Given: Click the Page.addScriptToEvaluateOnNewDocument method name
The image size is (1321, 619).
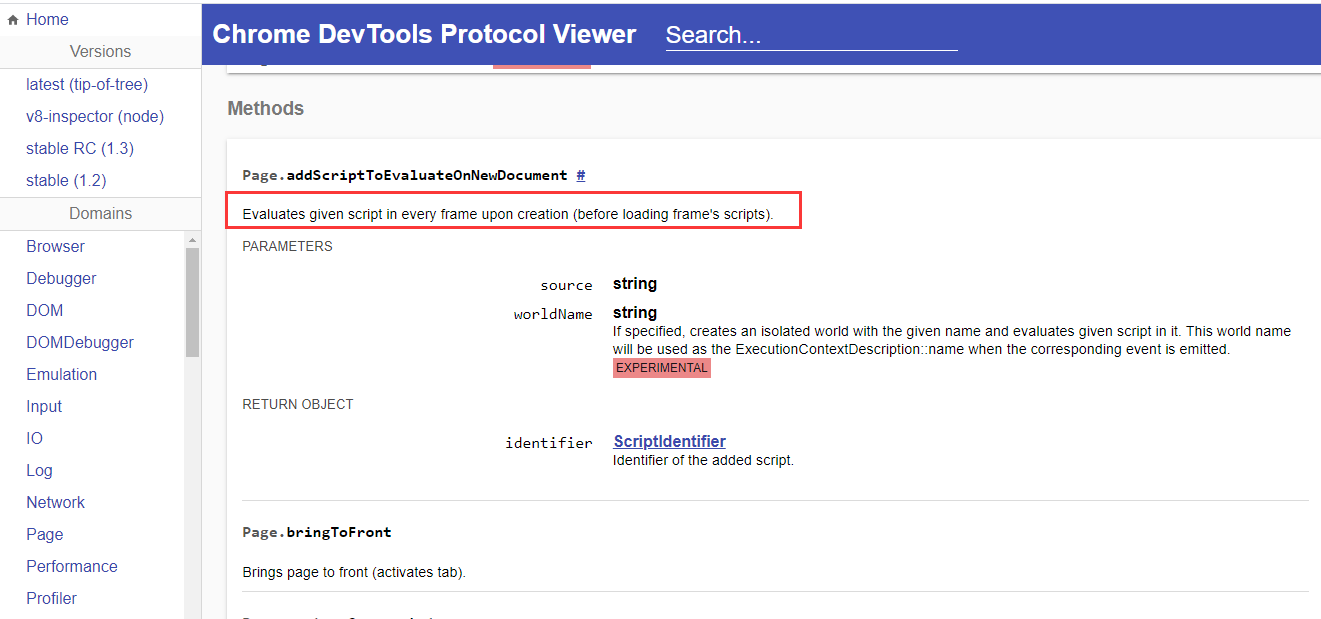Looking at the screenshot, I should point(405,175).
